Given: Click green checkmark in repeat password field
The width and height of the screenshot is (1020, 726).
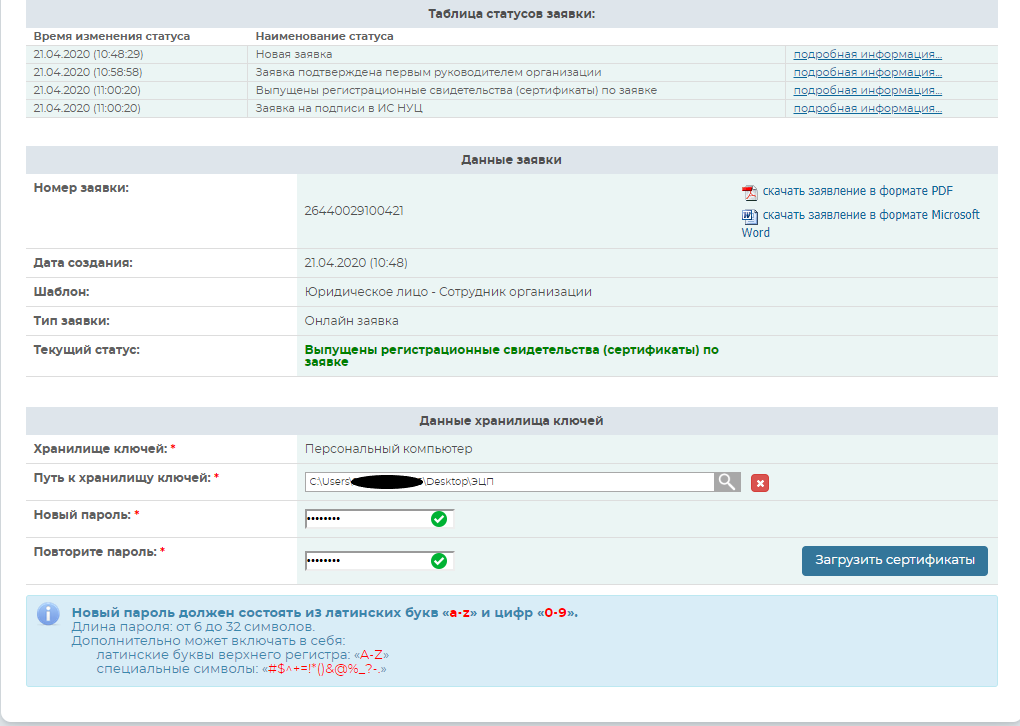Looking at the screenshot, I should (438, 561).
